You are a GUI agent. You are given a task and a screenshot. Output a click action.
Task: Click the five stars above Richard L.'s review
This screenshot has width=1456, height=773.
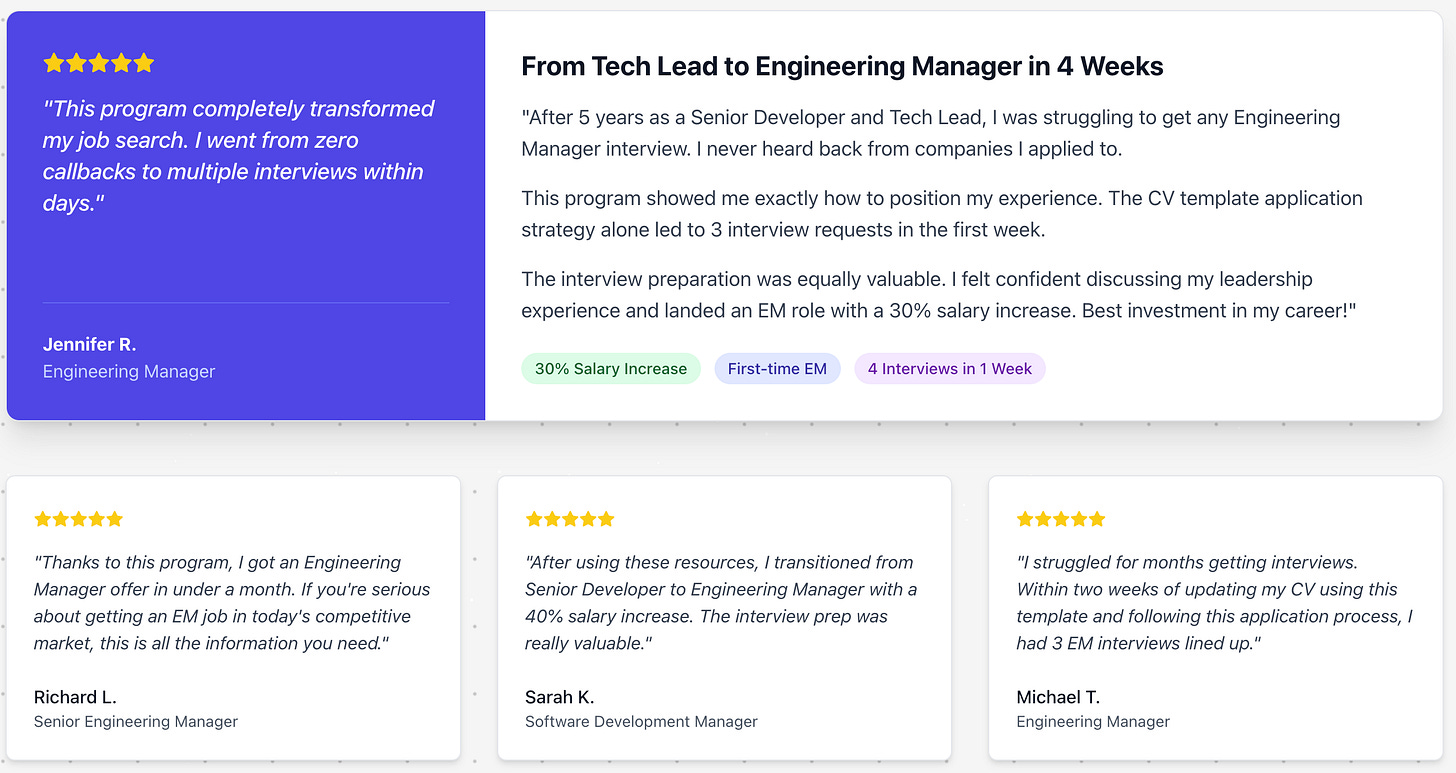click(78, 519)
